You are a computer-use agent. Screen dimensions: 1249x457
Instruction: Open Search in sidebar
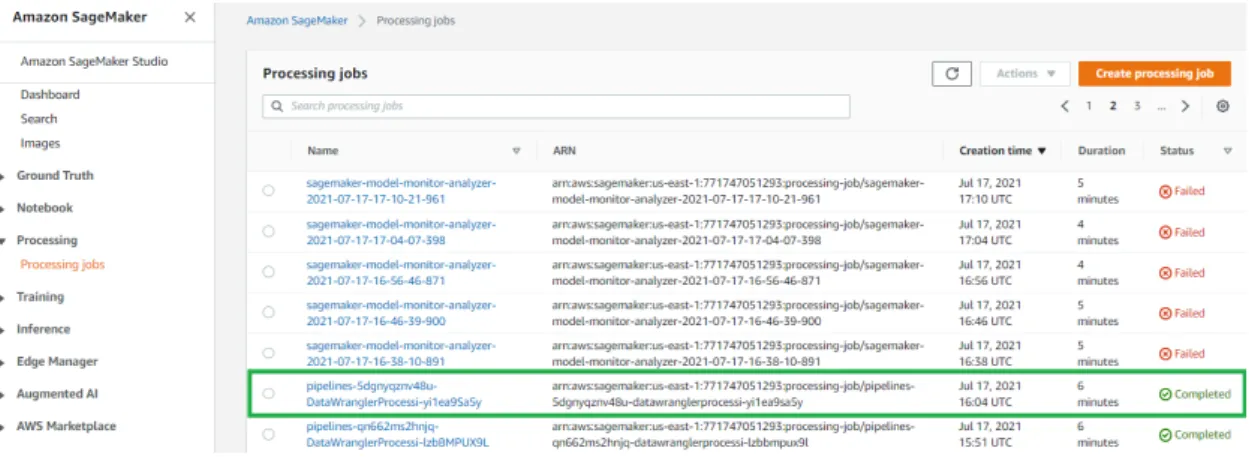click(x=39, y=118)
